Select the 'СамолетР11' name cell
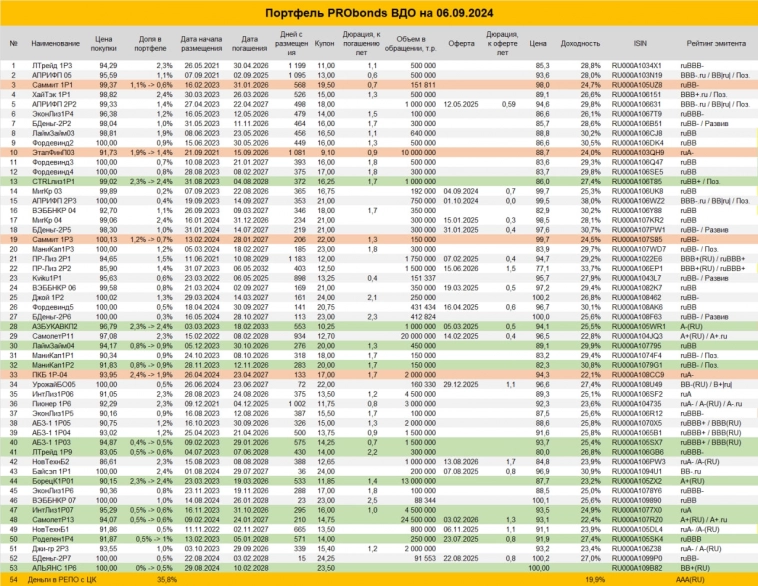Screen dimensions: 758x586 point(53,336)
